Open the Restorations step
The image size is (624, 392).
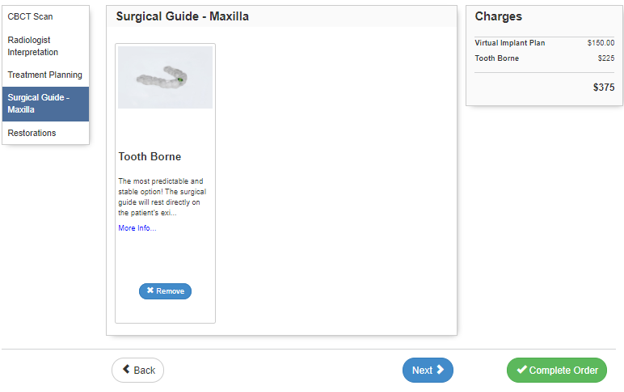coord(45,133)
